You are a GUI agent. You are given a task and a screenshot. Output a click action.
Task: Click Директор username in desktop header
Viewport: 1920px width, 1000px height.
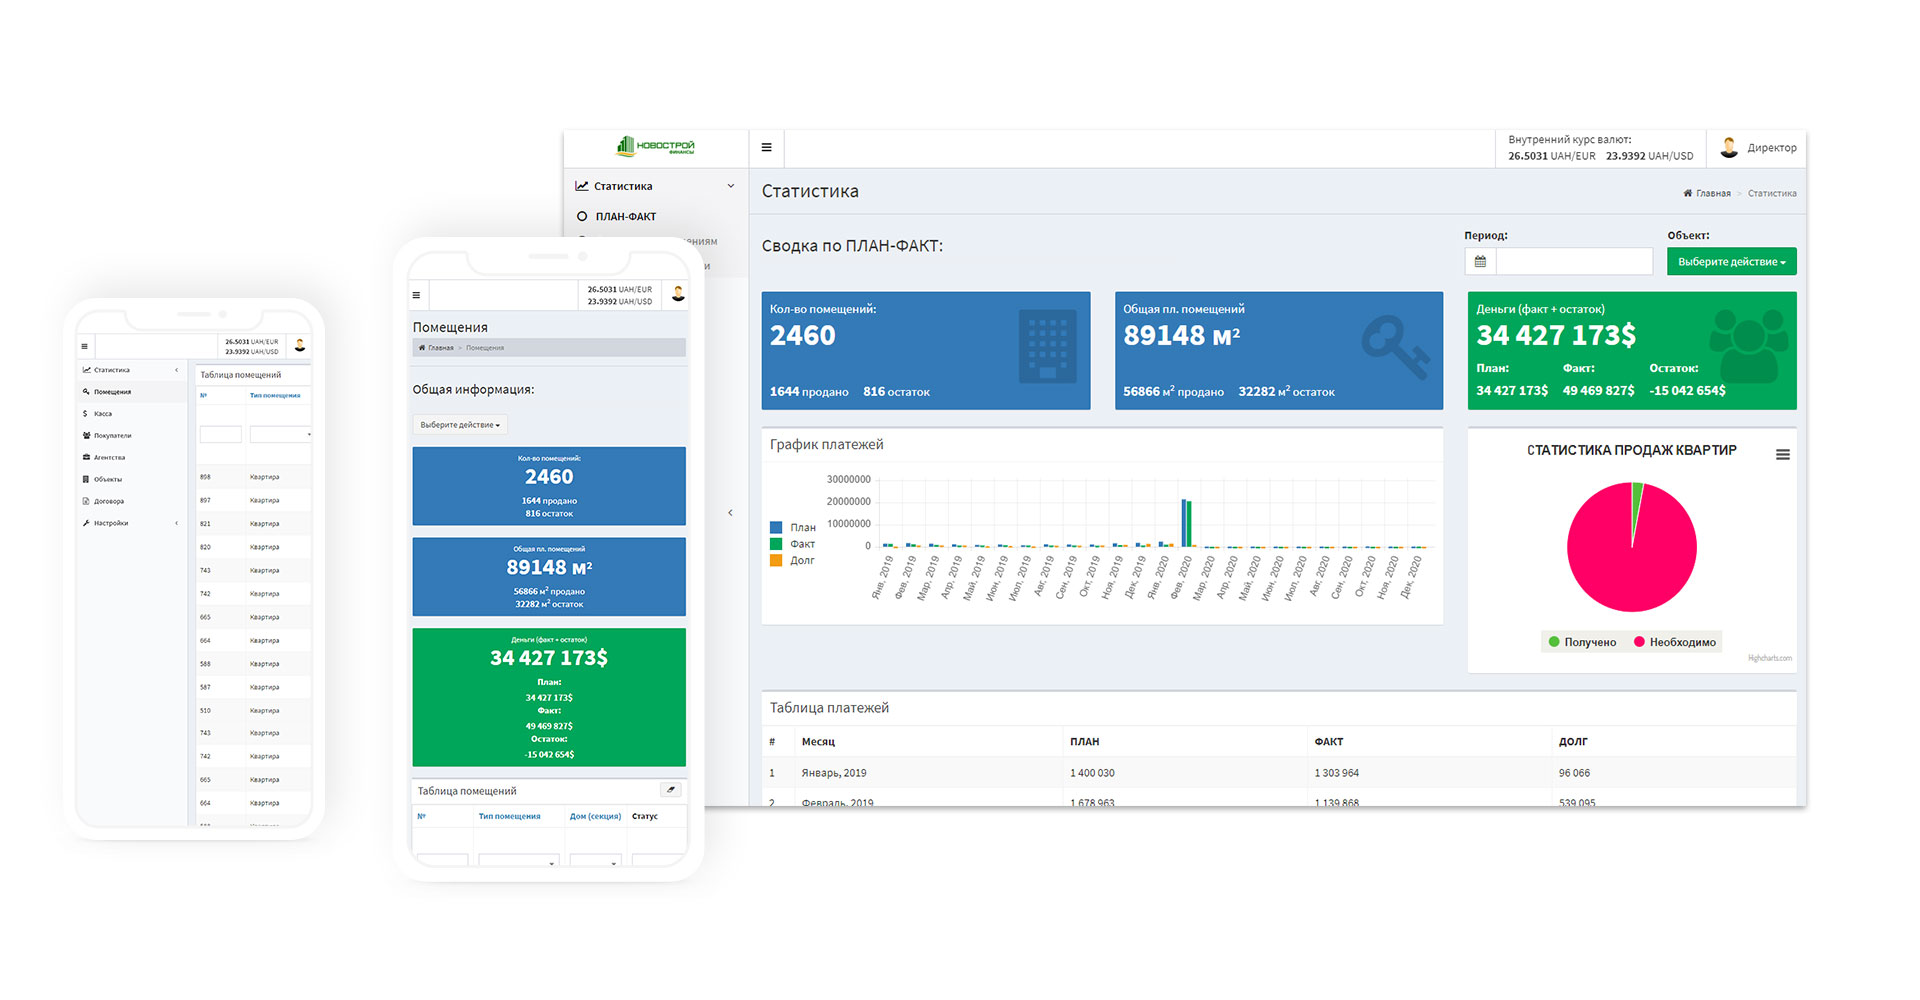(x=1772, y=148)
